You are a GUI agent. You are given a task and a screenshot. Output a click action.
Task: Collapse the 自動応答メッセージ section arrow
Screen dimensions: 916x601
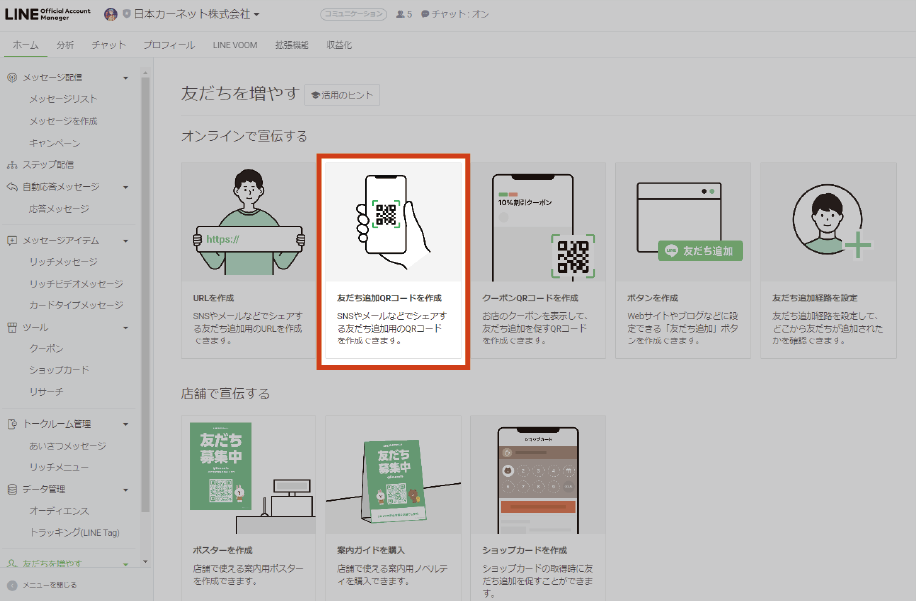coord(126,187)
